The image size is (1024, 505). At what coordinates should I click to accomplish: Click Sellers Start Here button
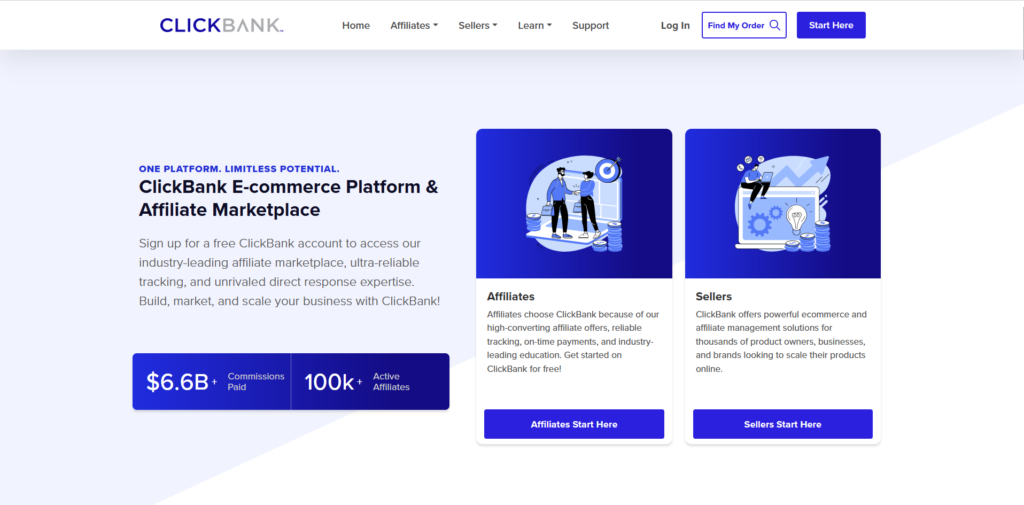coord(782,424)
